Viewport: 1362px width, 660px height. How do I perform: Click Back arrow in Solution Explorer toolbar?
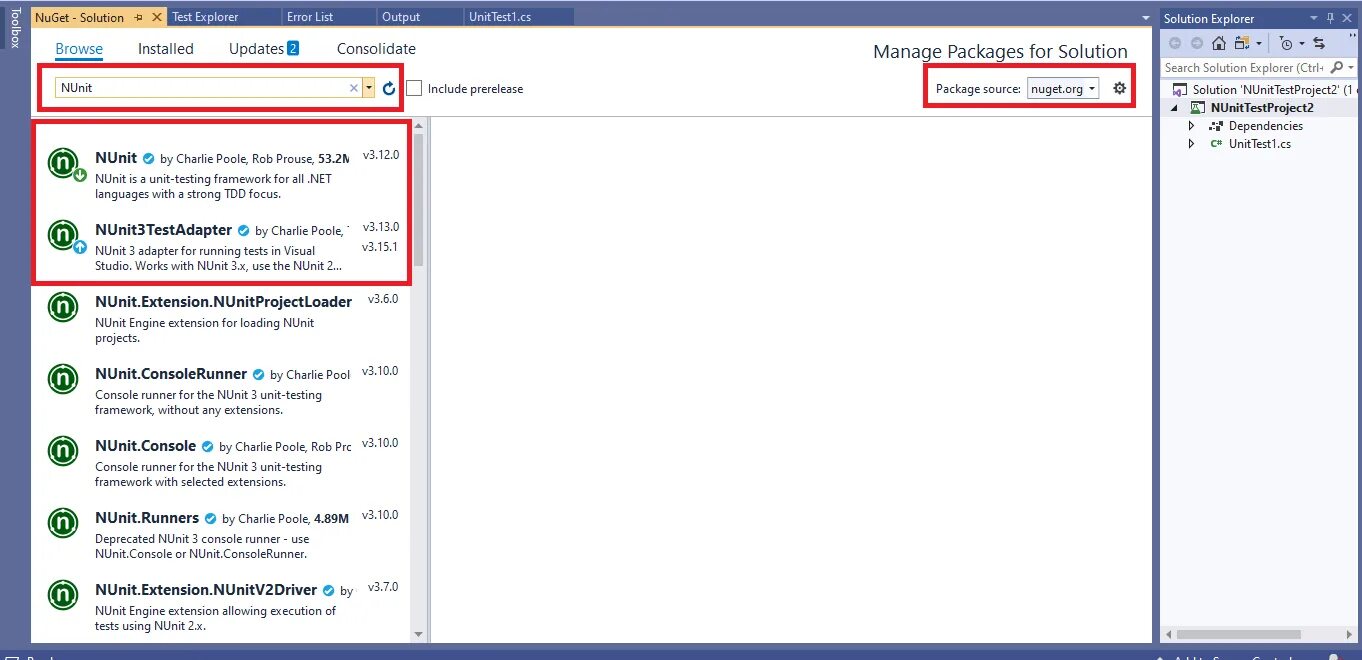(1175, 43)
